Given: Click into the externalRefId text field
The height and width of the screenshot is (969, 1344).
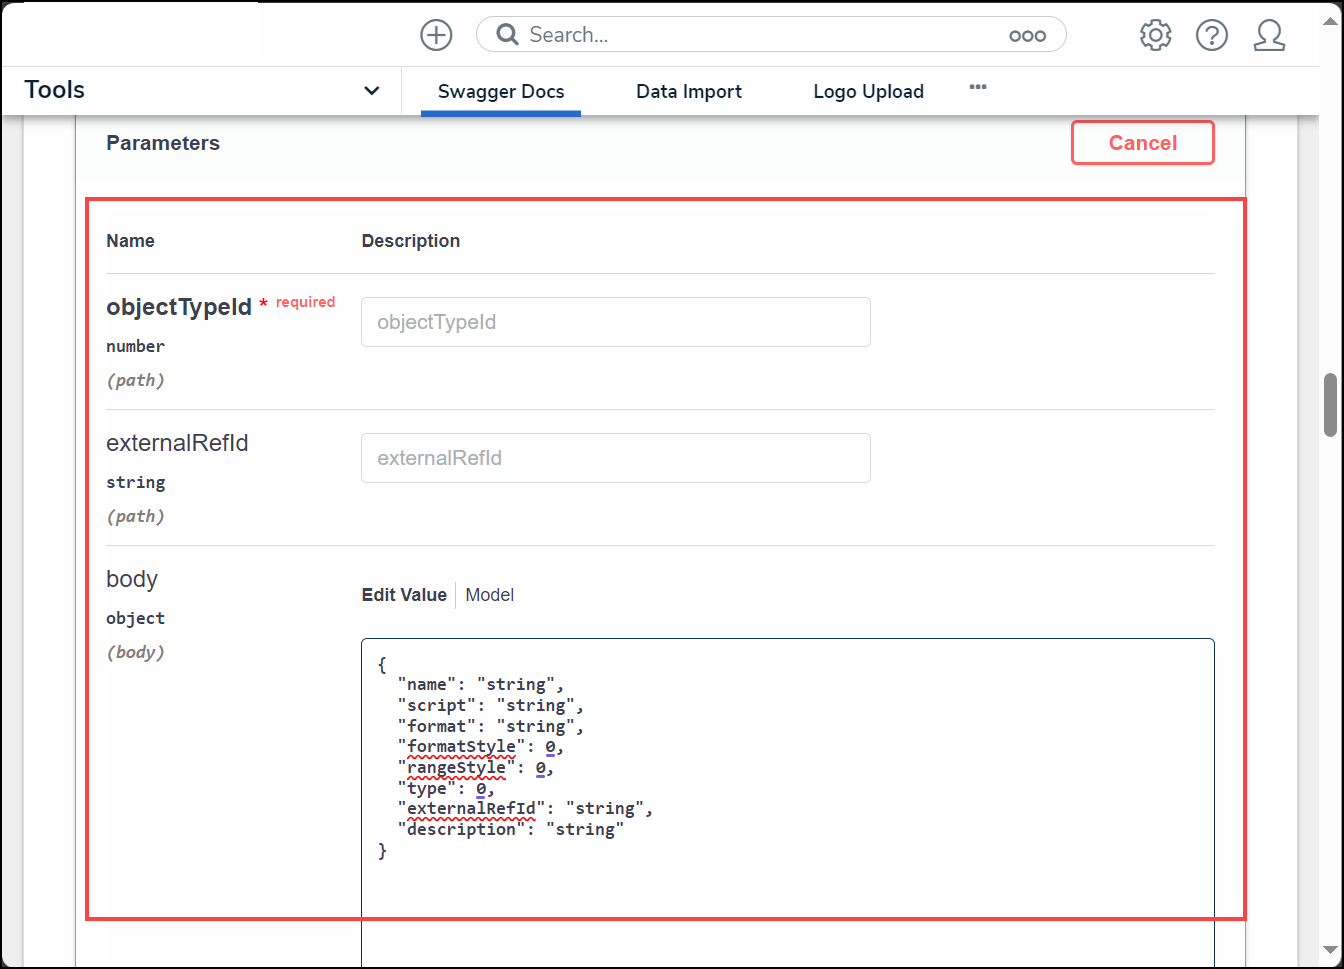Looking at the screenshot, I should coord(615,458).
